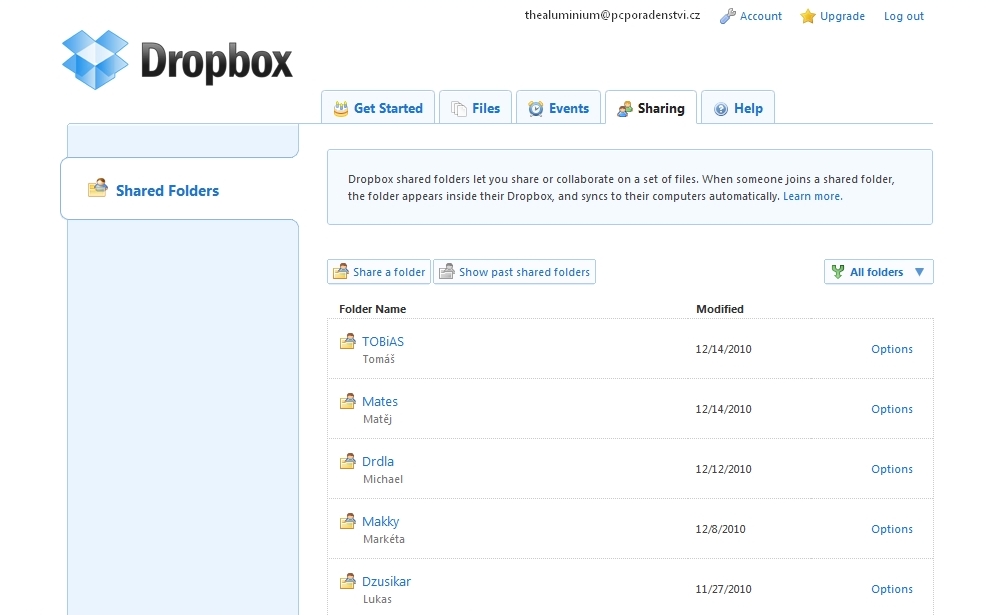Go to the Help tab
Viewport: 1000px width, 615px height.
[738, 107]
